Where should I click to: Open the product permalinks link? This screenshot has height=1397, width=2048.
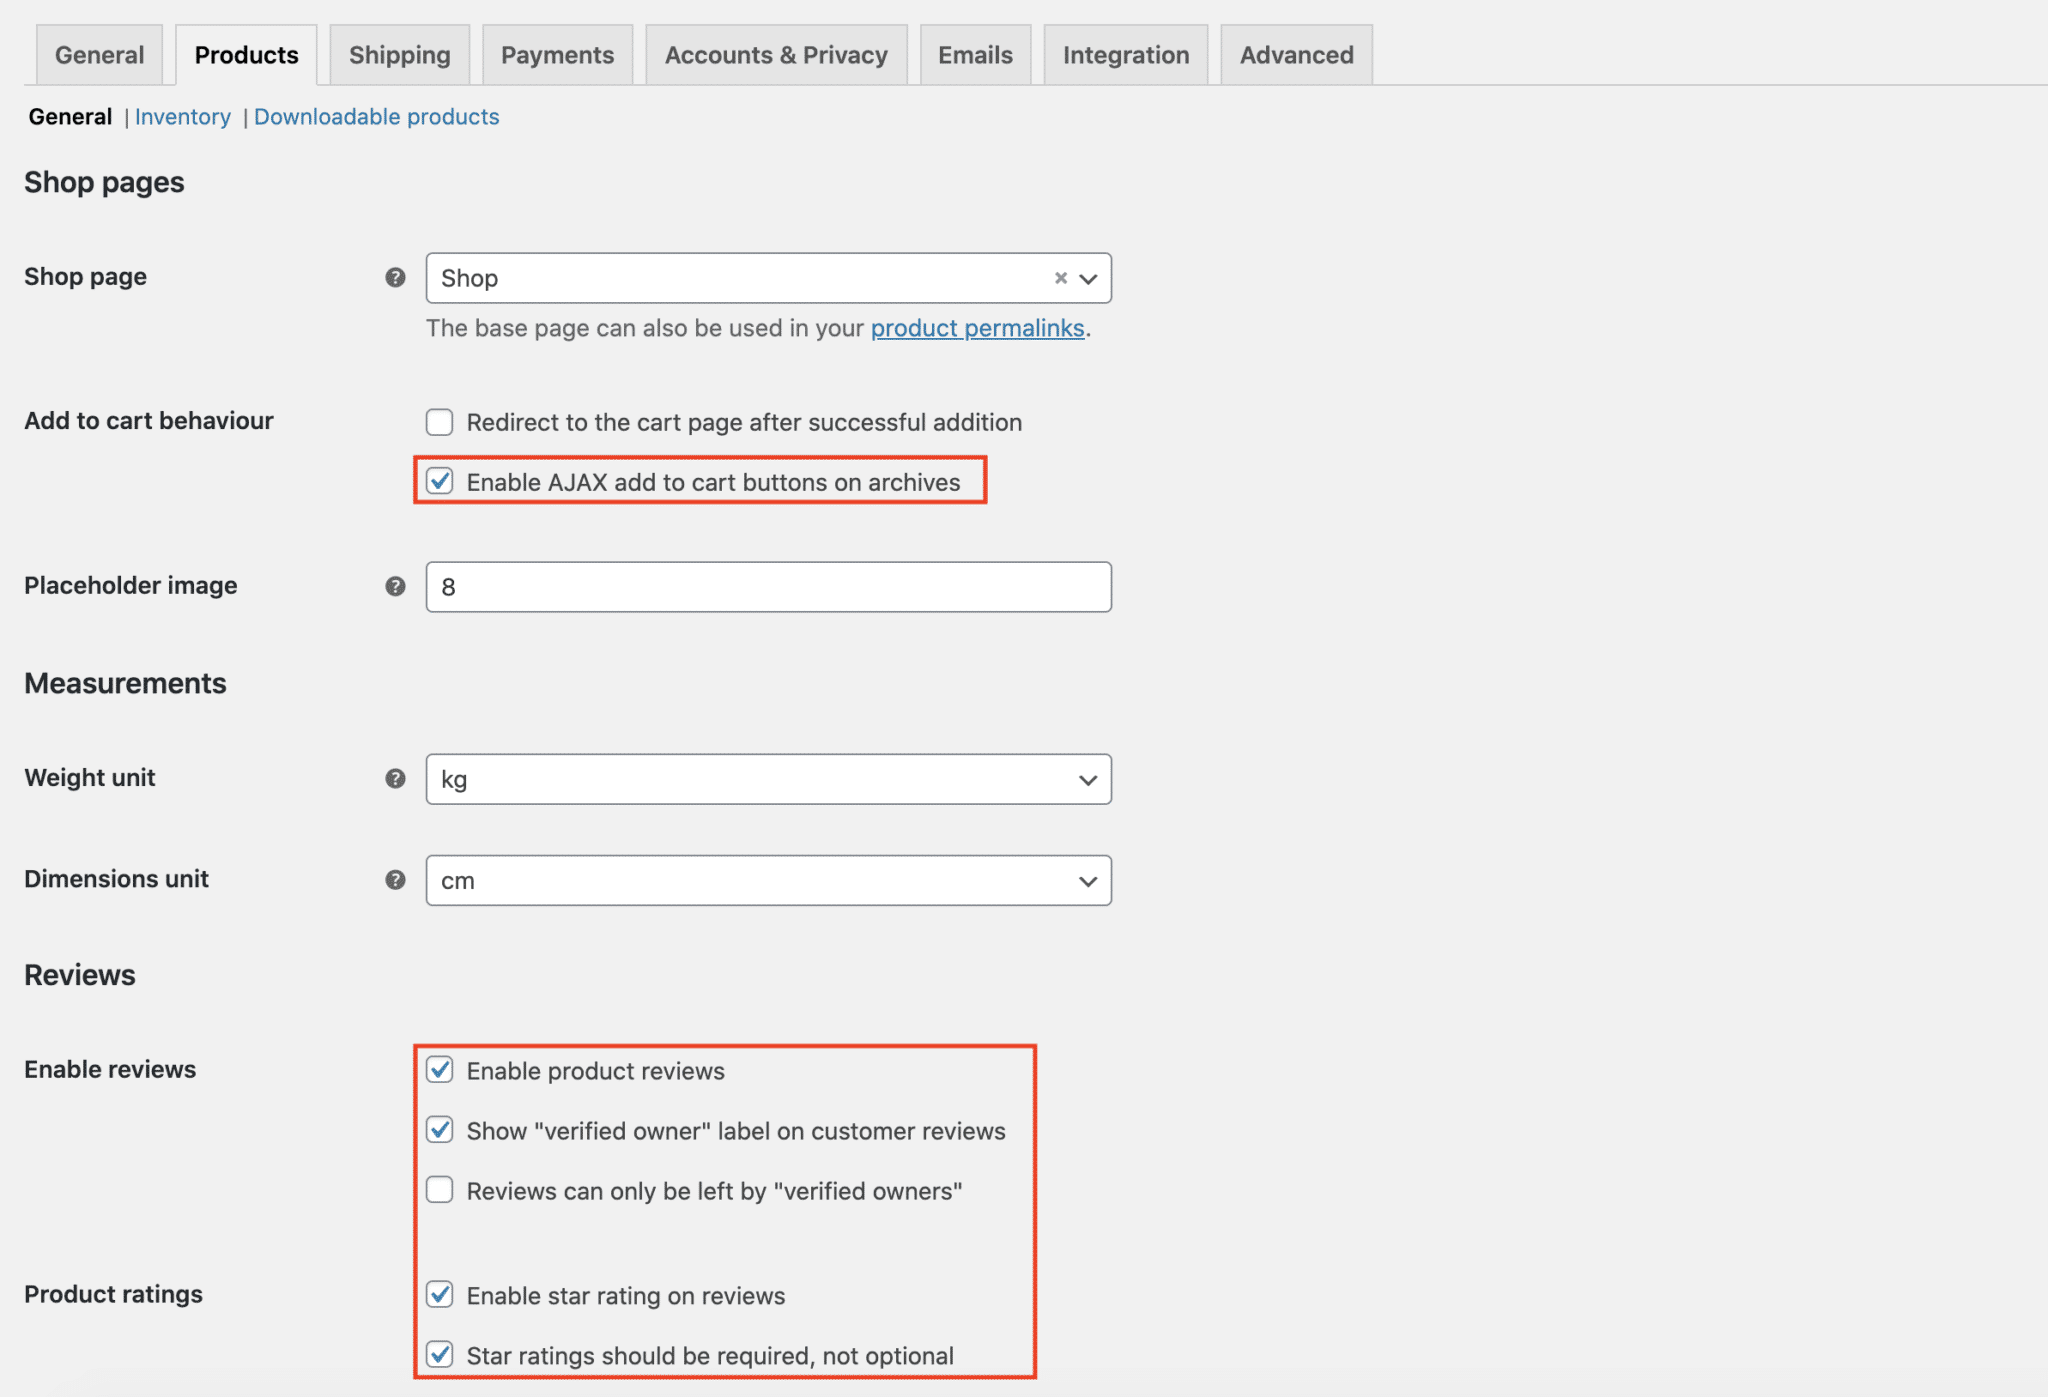tap(977, 328)
